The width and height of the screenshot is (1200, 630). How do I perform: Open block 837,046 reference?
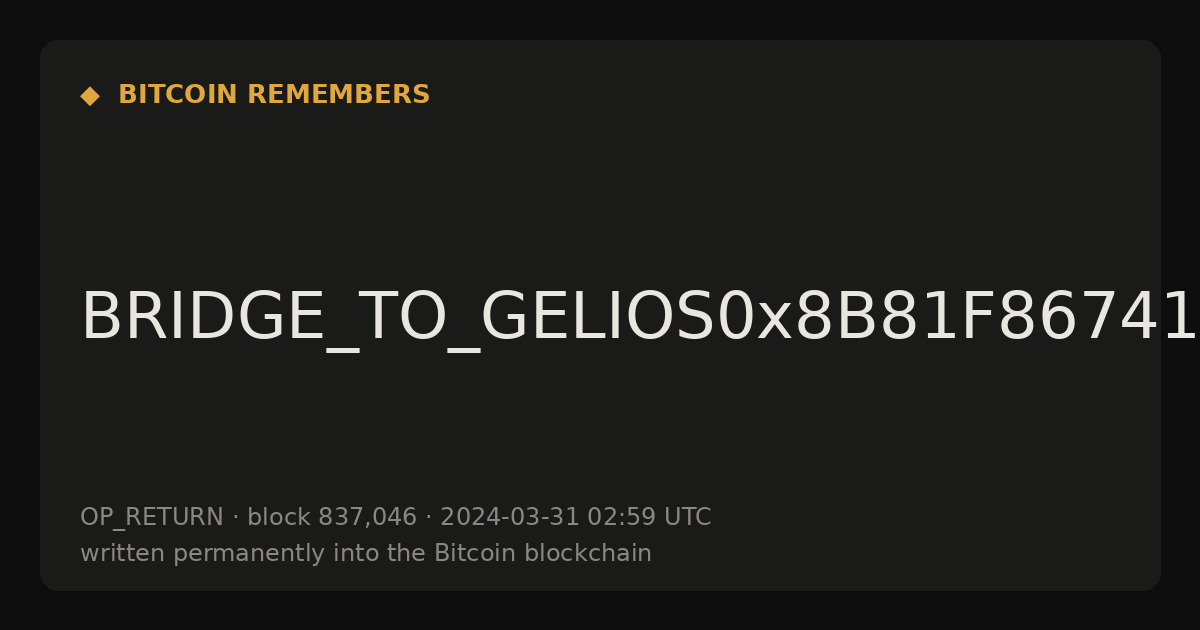pyautogui.click(x=332, y=518)
